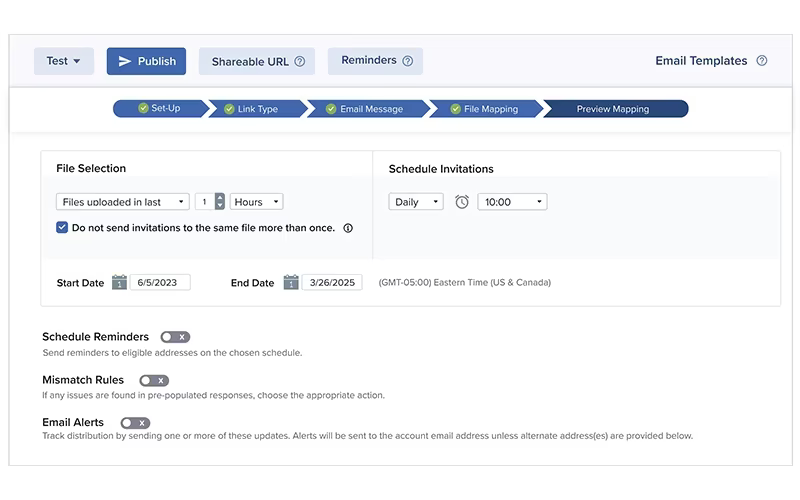Click the File Mapping green checkmark icon
This screenshot has height=500, width=800.
[x=456, y=109]
